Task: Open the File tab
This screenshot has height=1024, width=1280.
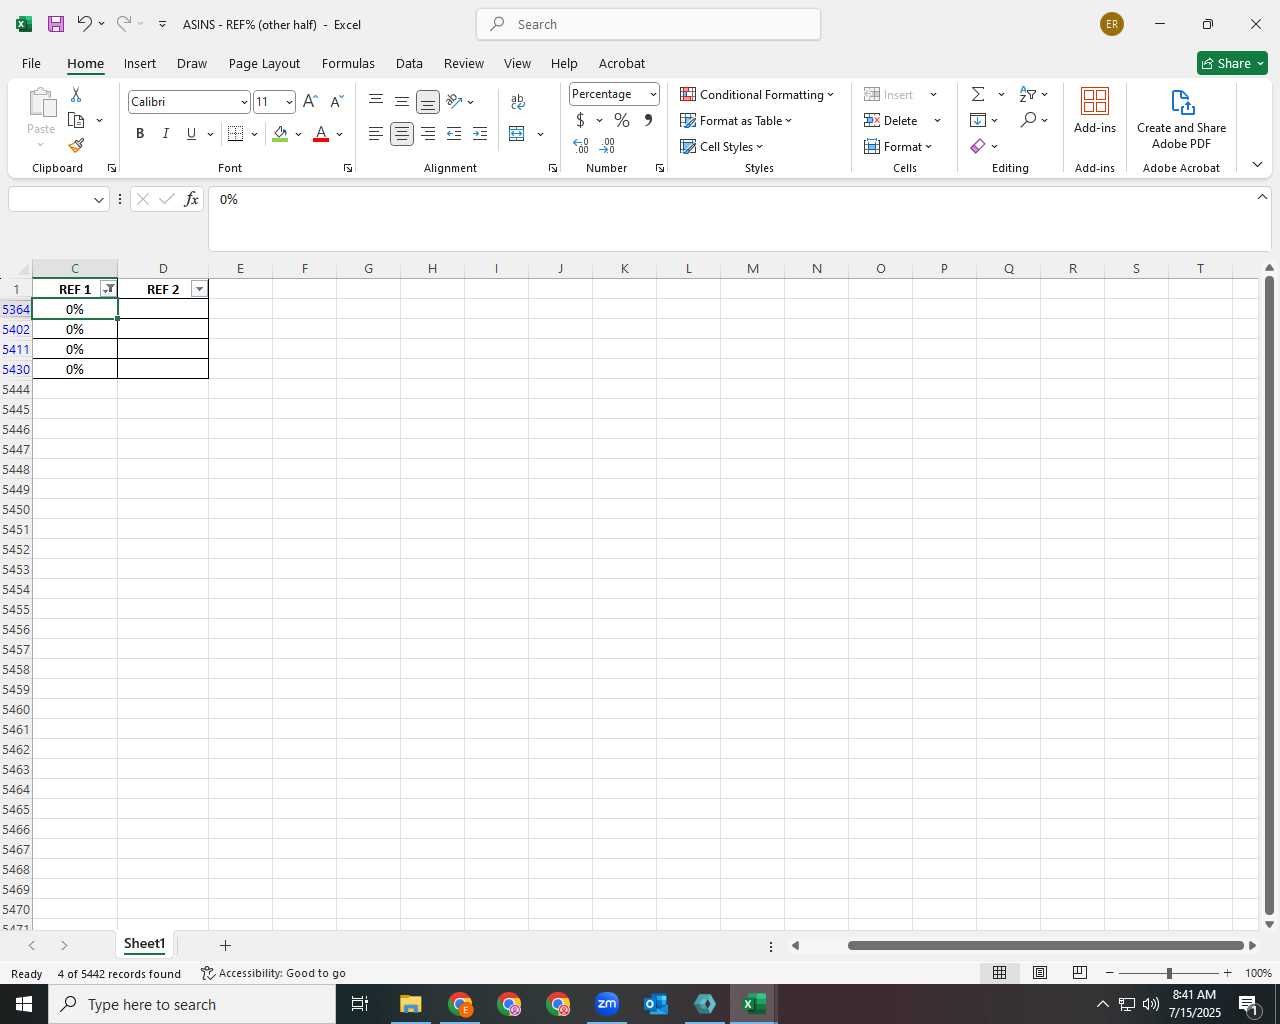Action: 31,63
